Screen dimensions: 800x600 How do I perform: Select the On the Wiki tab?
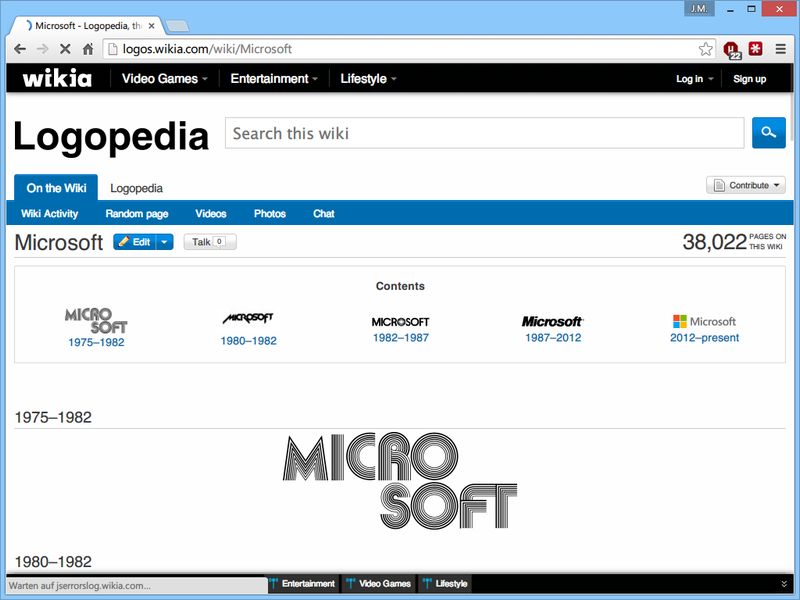[x=56, y=188]
